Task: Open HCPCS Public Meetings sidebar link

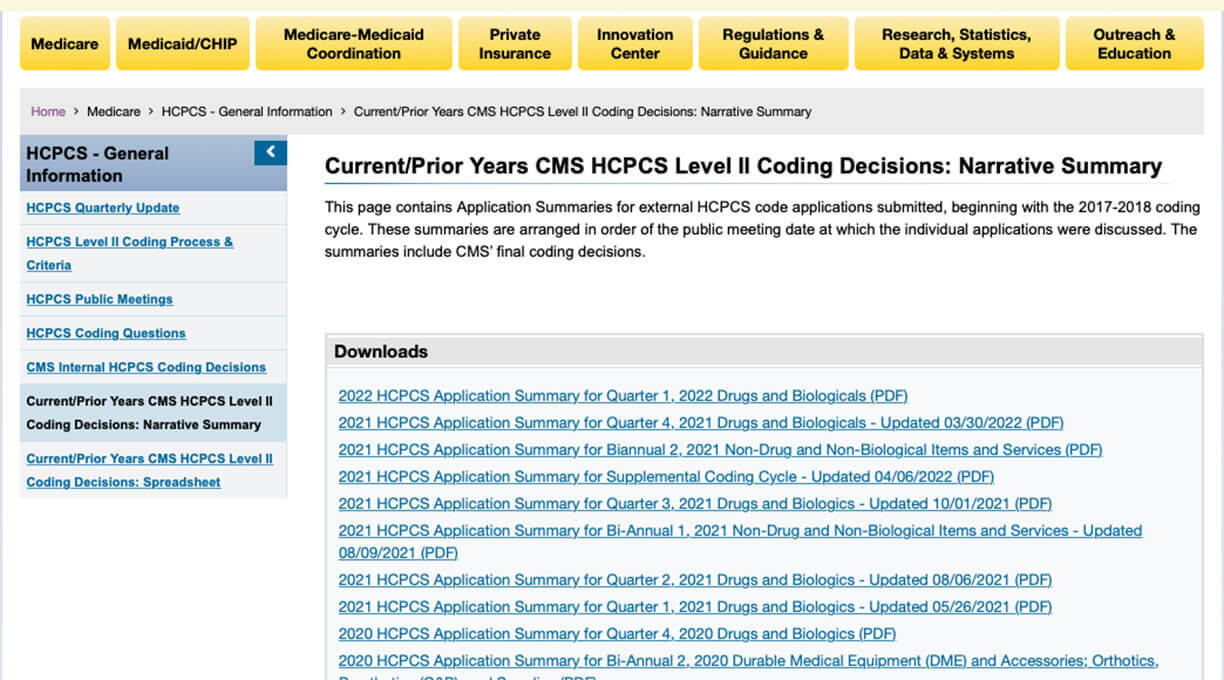Action: [99, 299]
